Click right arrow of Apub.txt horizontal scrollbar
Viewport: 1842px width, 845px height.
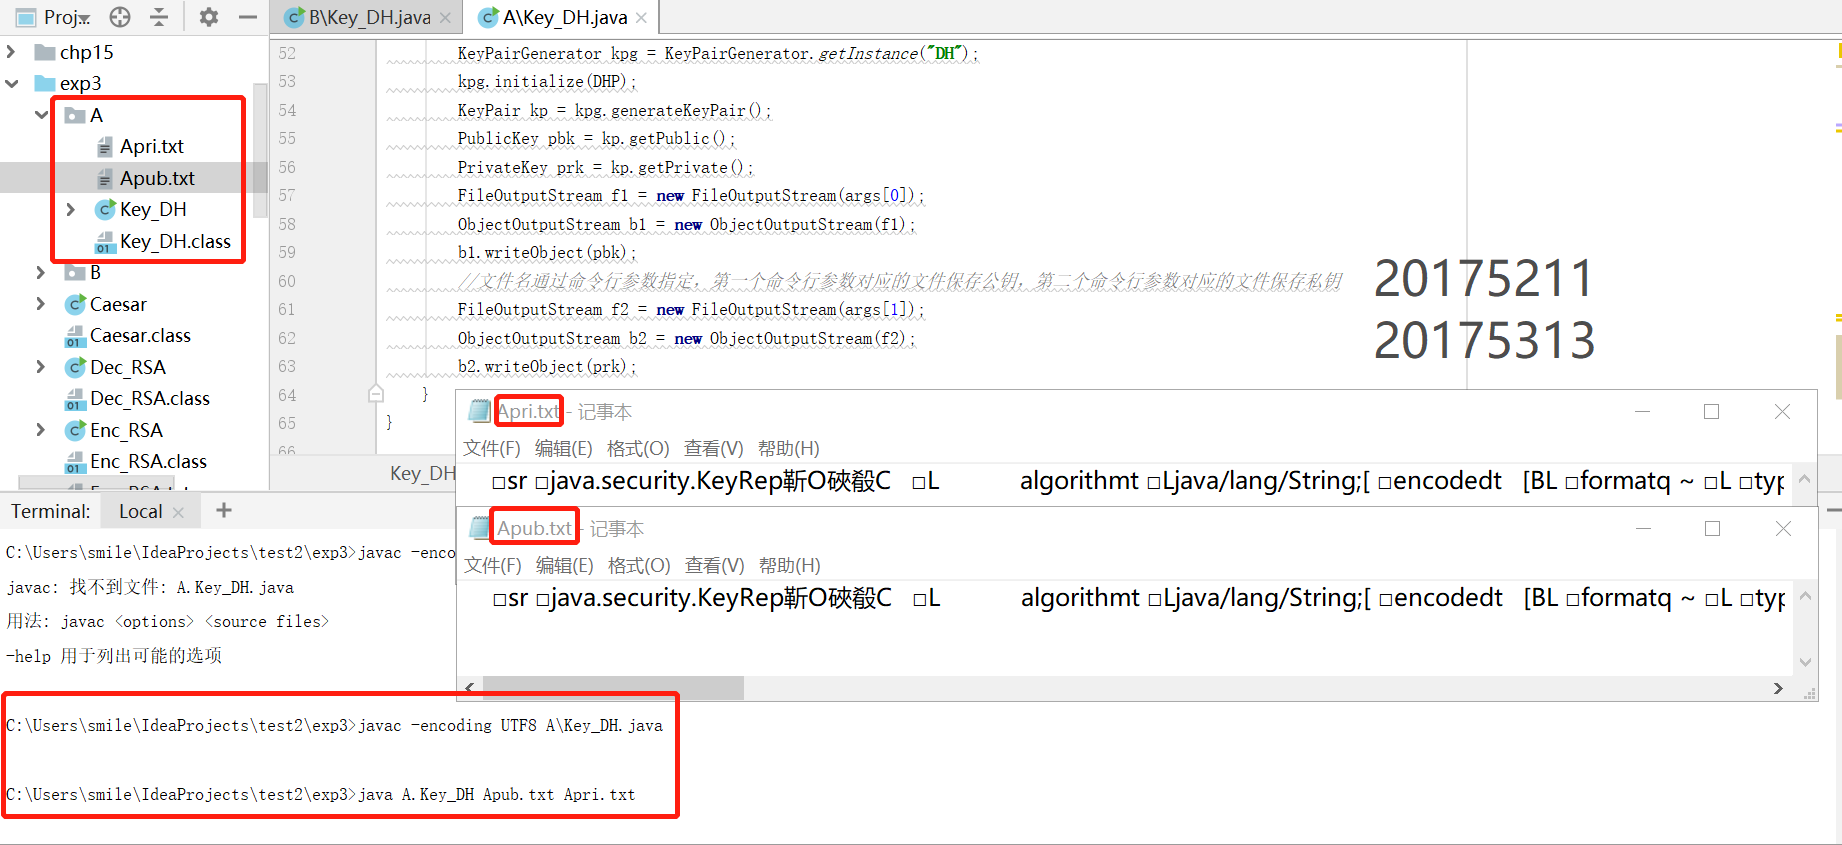tap(1778, 688)
